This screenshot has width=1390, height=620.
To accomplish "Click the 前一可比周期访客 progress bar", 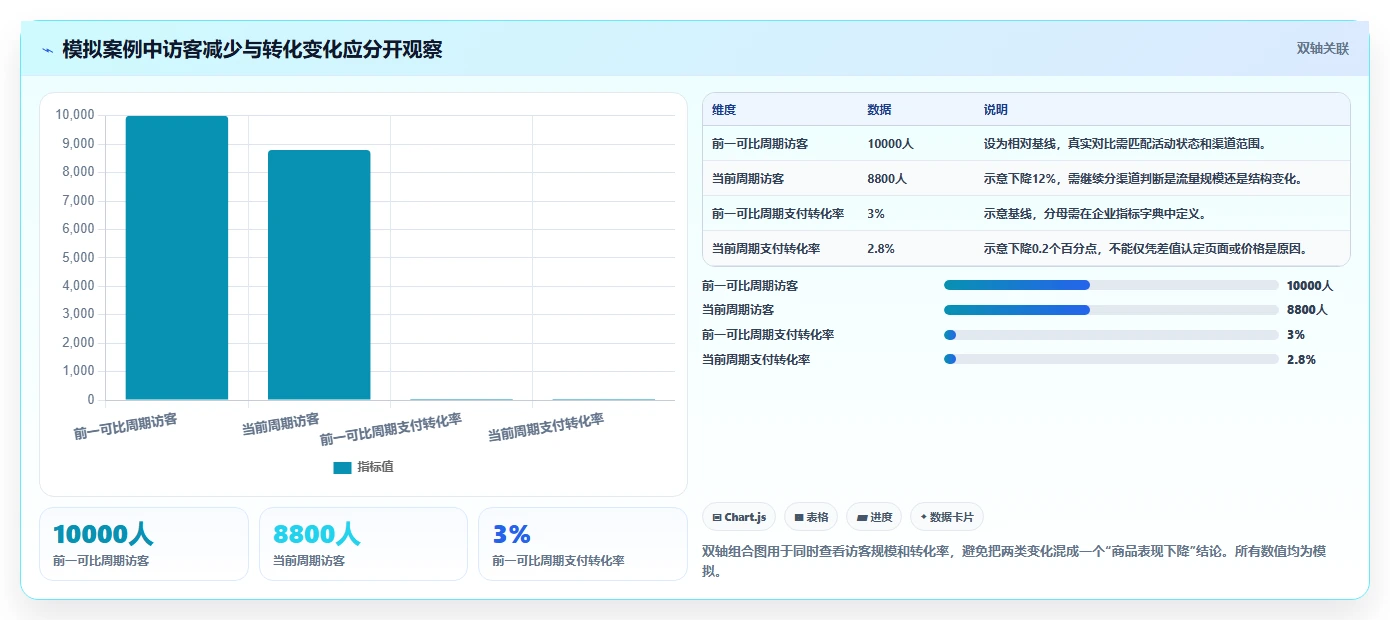I will 1111,285.
